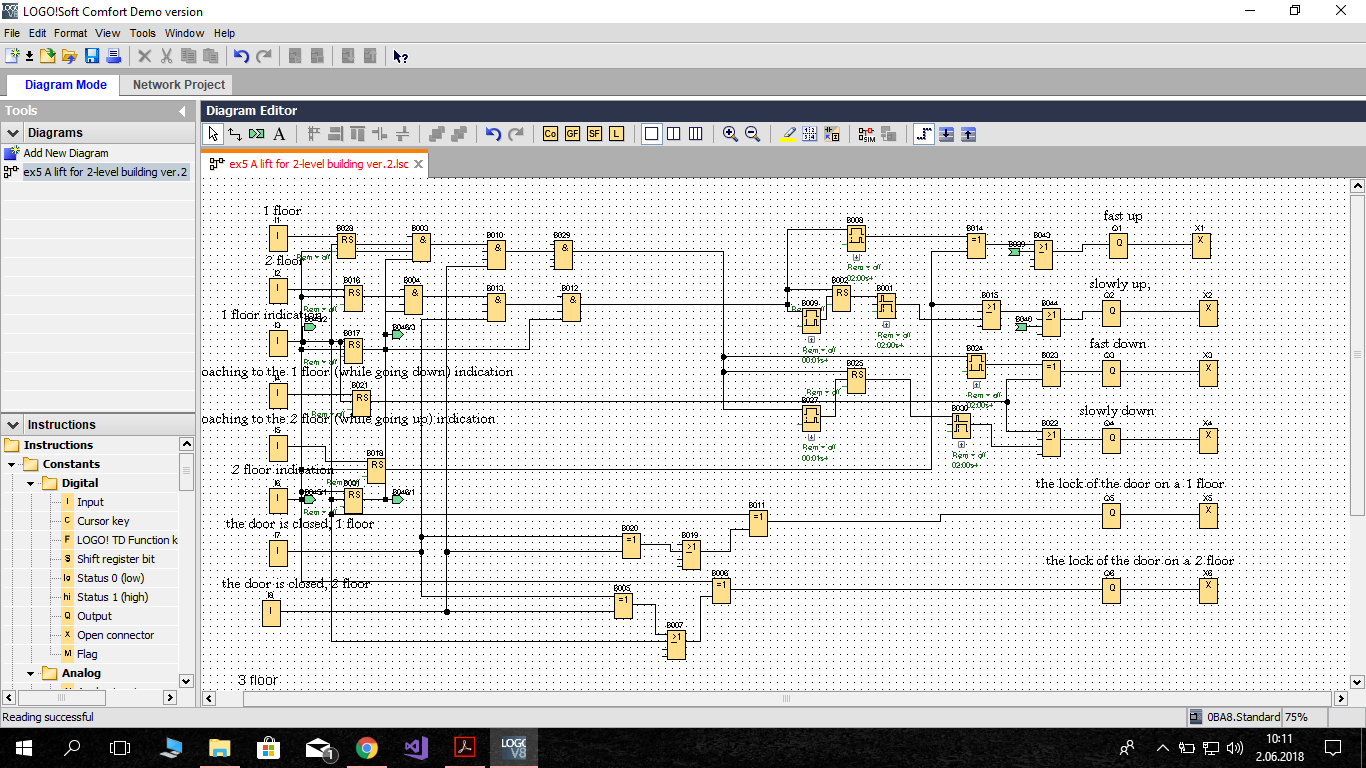
Task: Toggle two-window split view layout
Action: pyautogui.click(x=674, y=133)
